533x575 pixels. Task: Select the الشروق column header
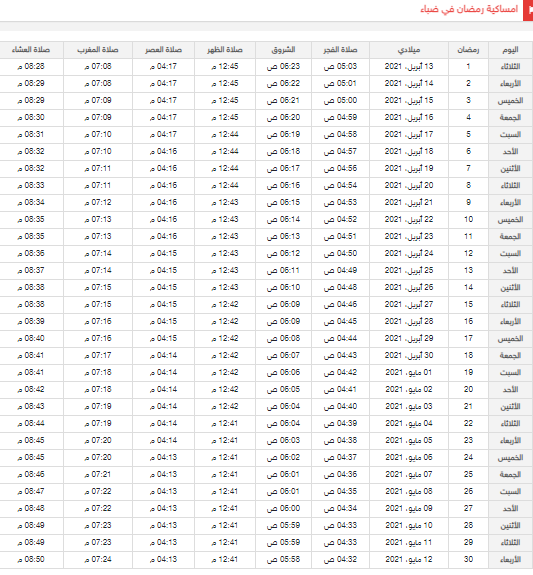pyautogui.click(x=283, y=50)
